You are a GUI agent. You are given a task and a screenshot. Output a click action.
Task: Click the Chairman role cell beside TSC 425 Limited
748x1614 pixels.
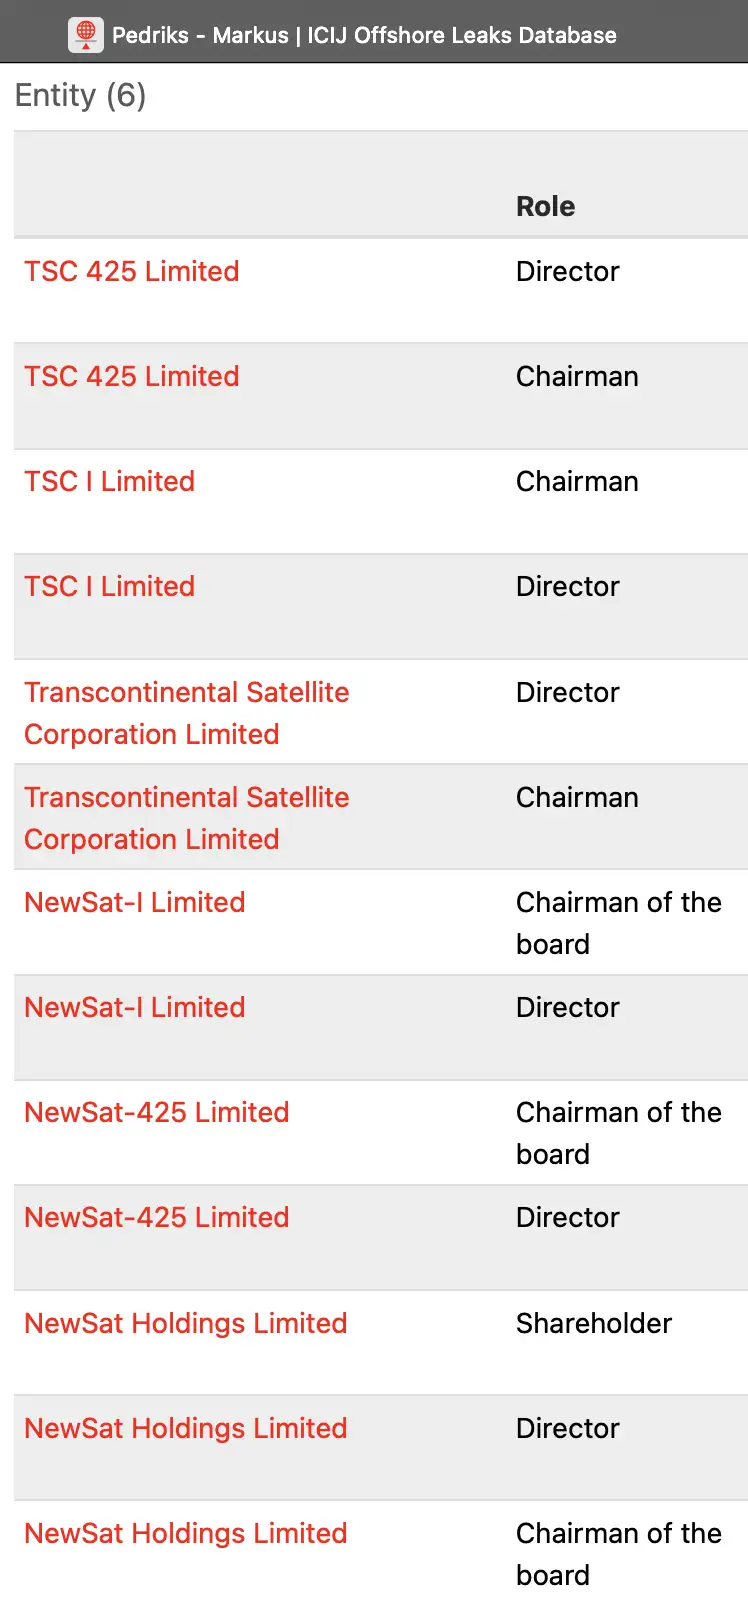coord(577,377)
